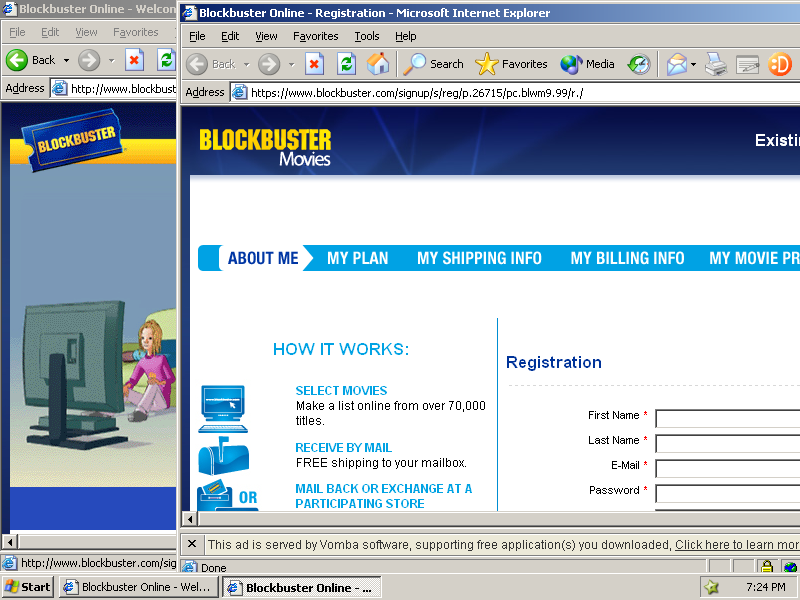
Task: Expand Mail options dropdown arrow
Action: 693,65
